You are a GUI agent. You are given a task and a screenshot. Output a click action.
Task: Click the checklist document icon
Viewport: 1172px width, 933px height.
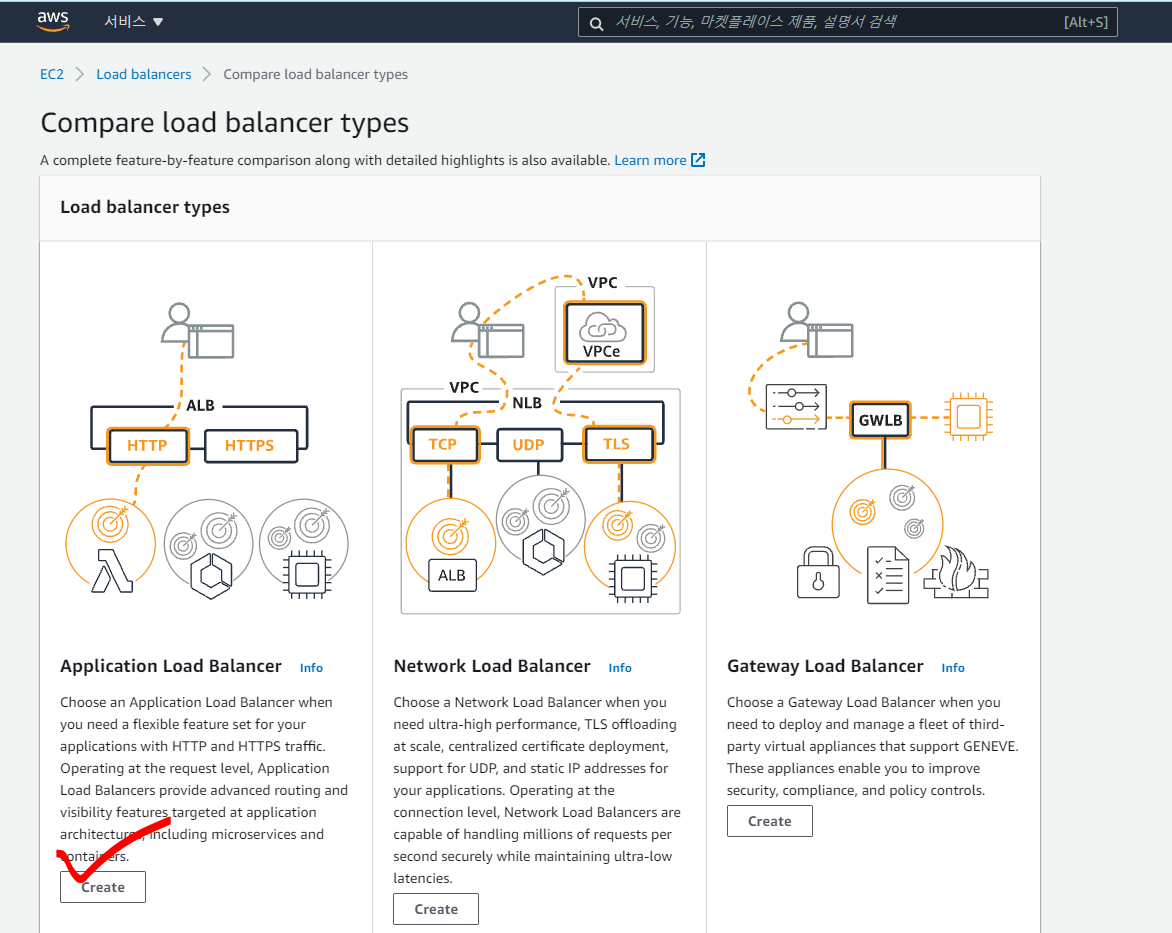tap(887, 575)
